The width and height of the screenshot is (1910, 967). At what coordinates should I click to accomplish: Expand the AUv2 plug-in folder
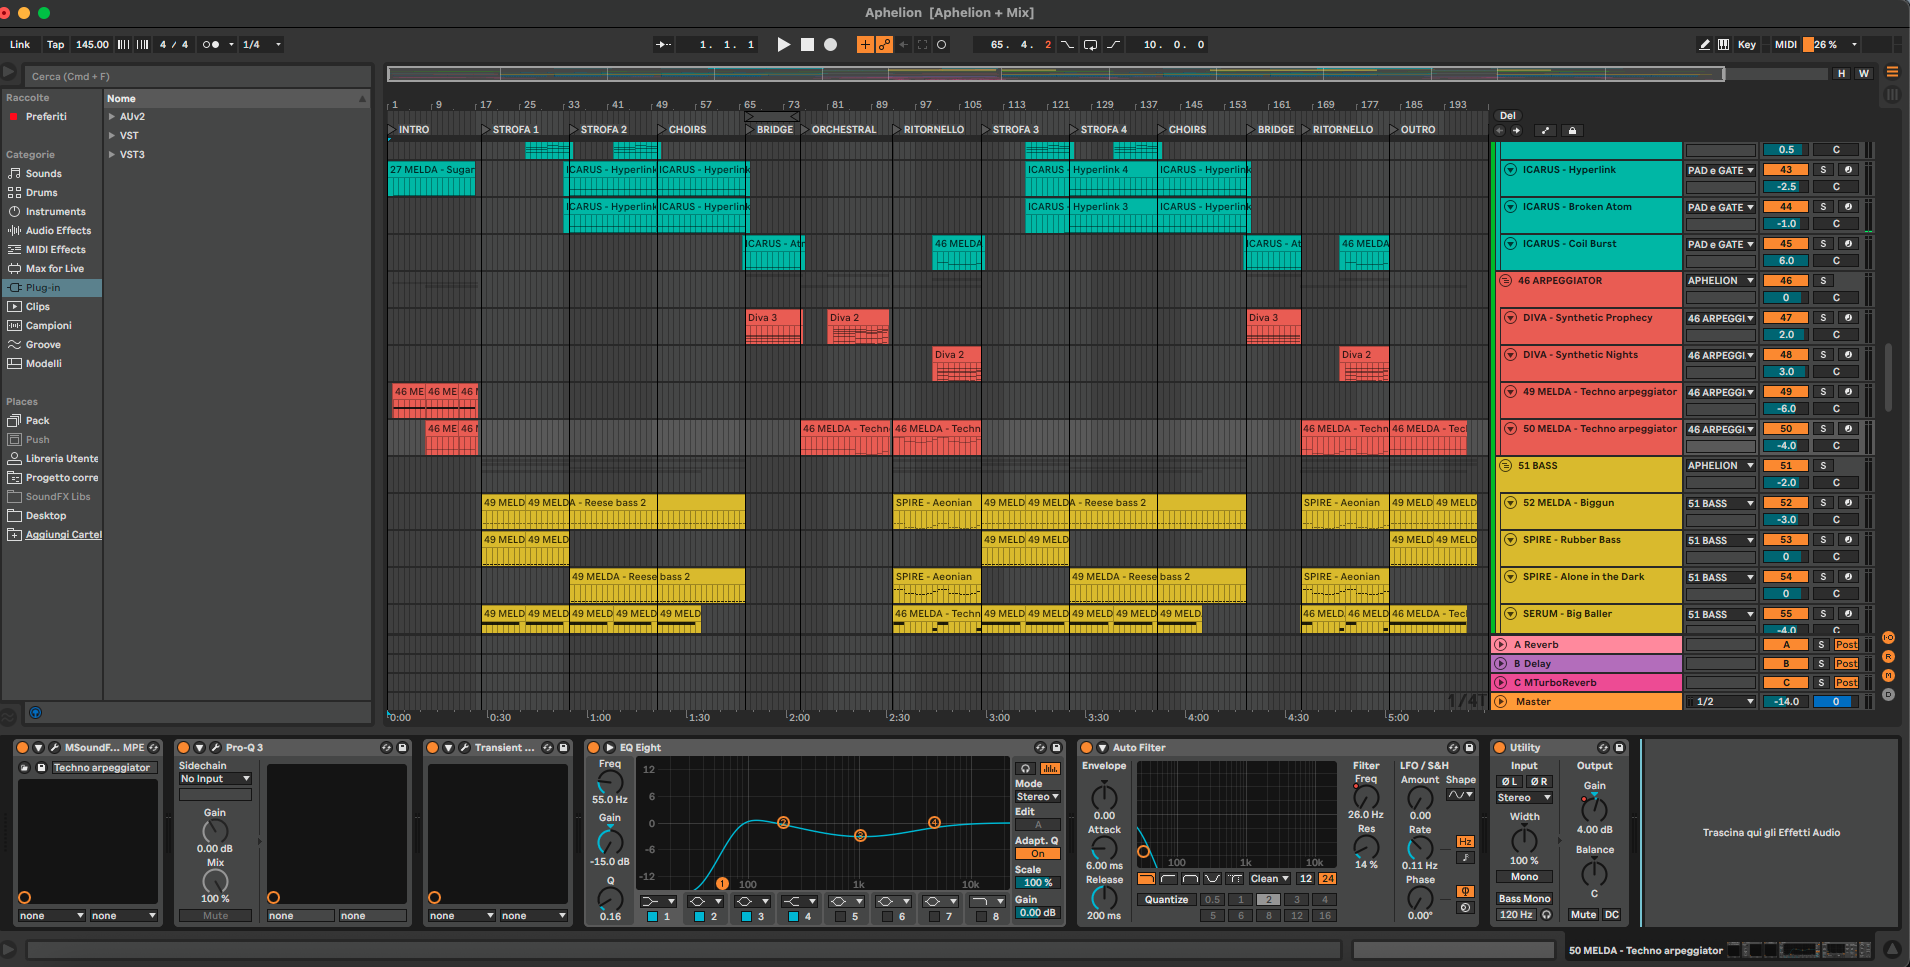click(x=112, y=117)
